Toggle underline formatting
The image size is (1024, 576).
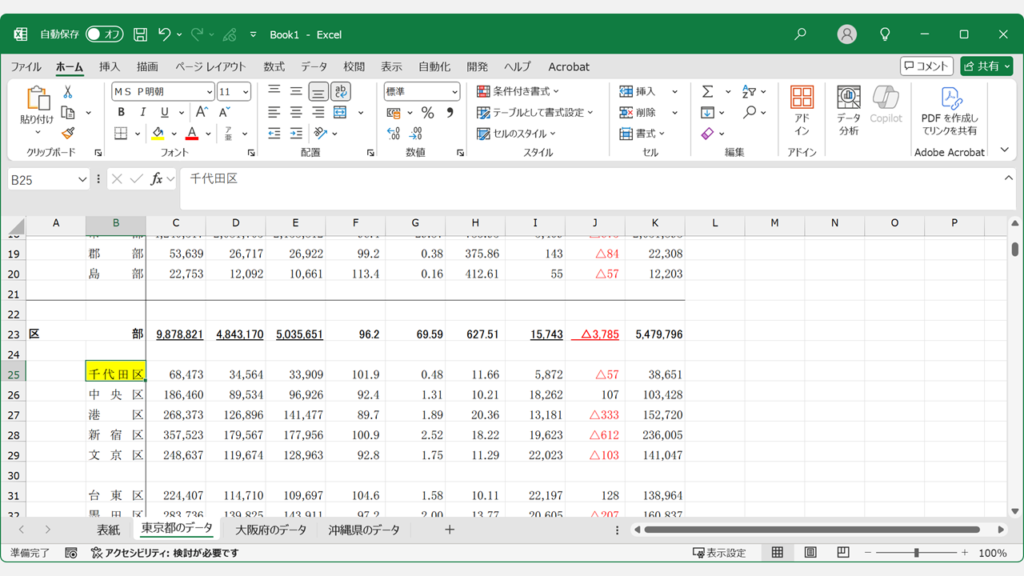(165, 112)
